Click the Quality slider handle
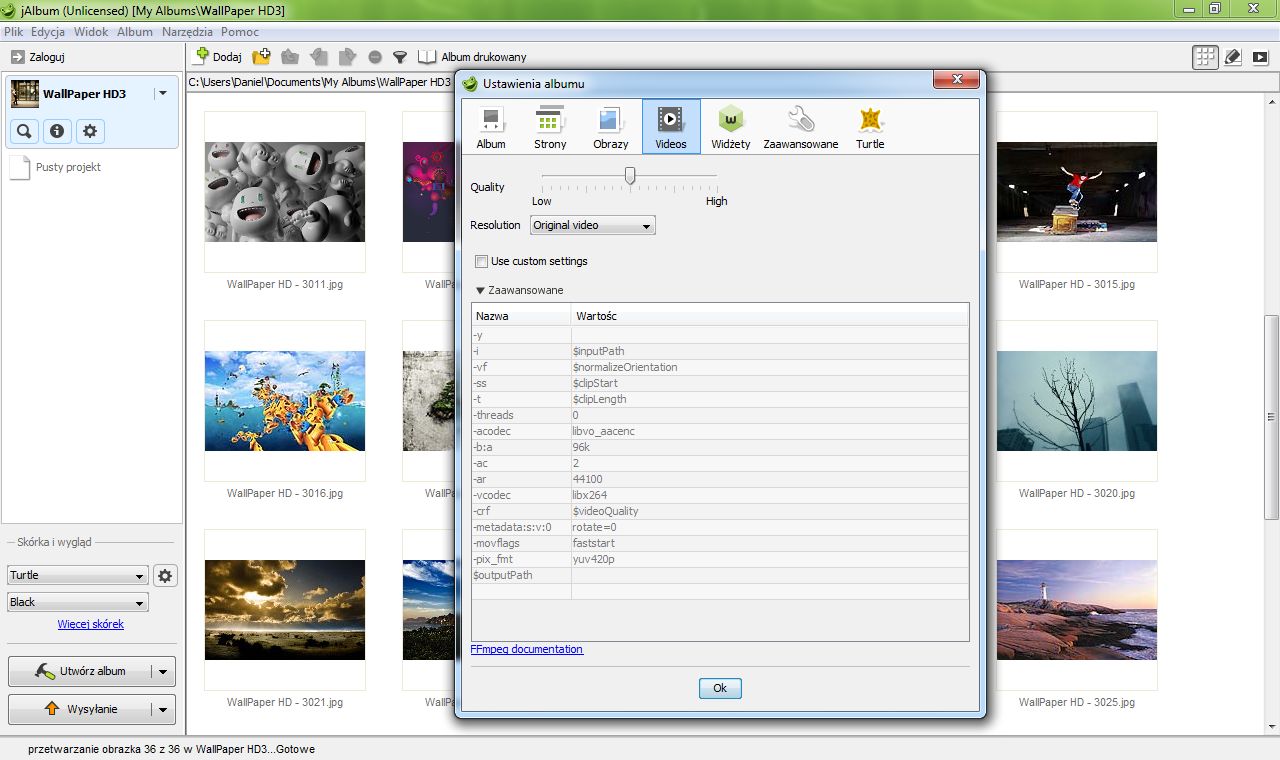Image resolution: width=1280 pixels, height=760 pixels. (x=630, y=176)
